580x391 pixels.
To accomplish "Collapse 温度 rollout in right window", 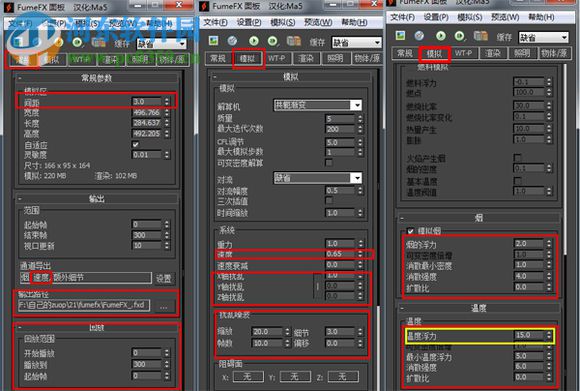I will pos(478,308).
